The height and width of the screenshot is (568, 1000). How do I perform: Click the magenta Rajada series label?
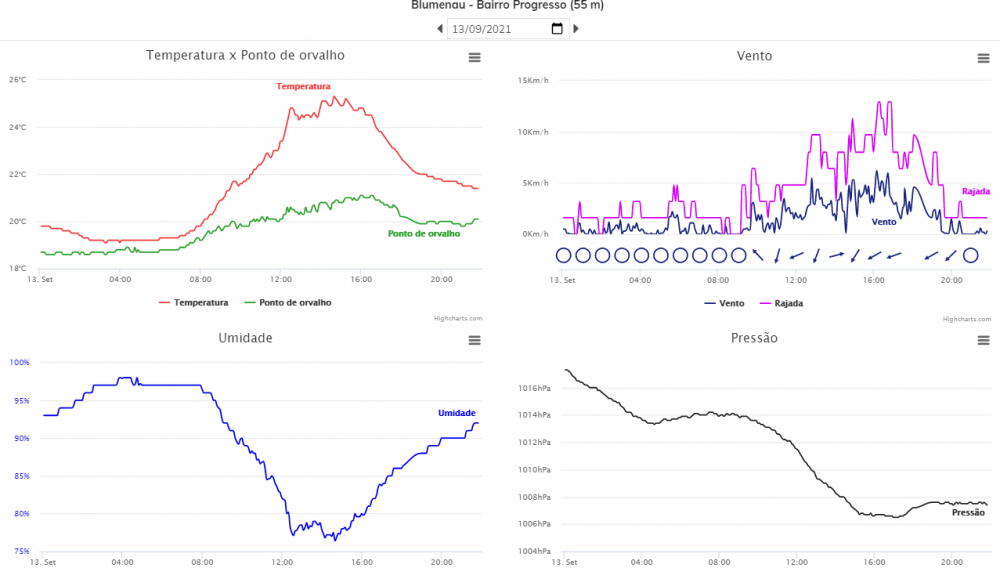(975, 191)
